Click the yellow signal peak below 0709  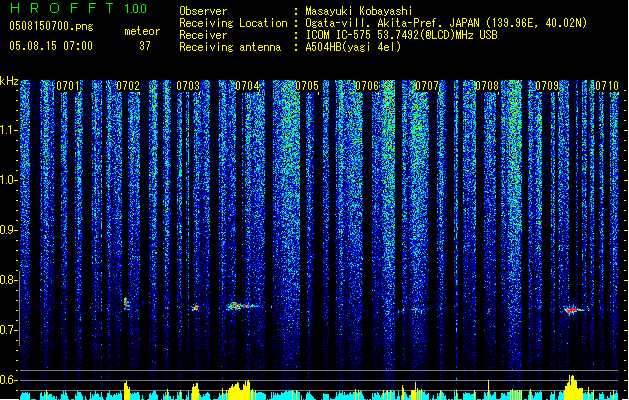[x=572, y=387]
